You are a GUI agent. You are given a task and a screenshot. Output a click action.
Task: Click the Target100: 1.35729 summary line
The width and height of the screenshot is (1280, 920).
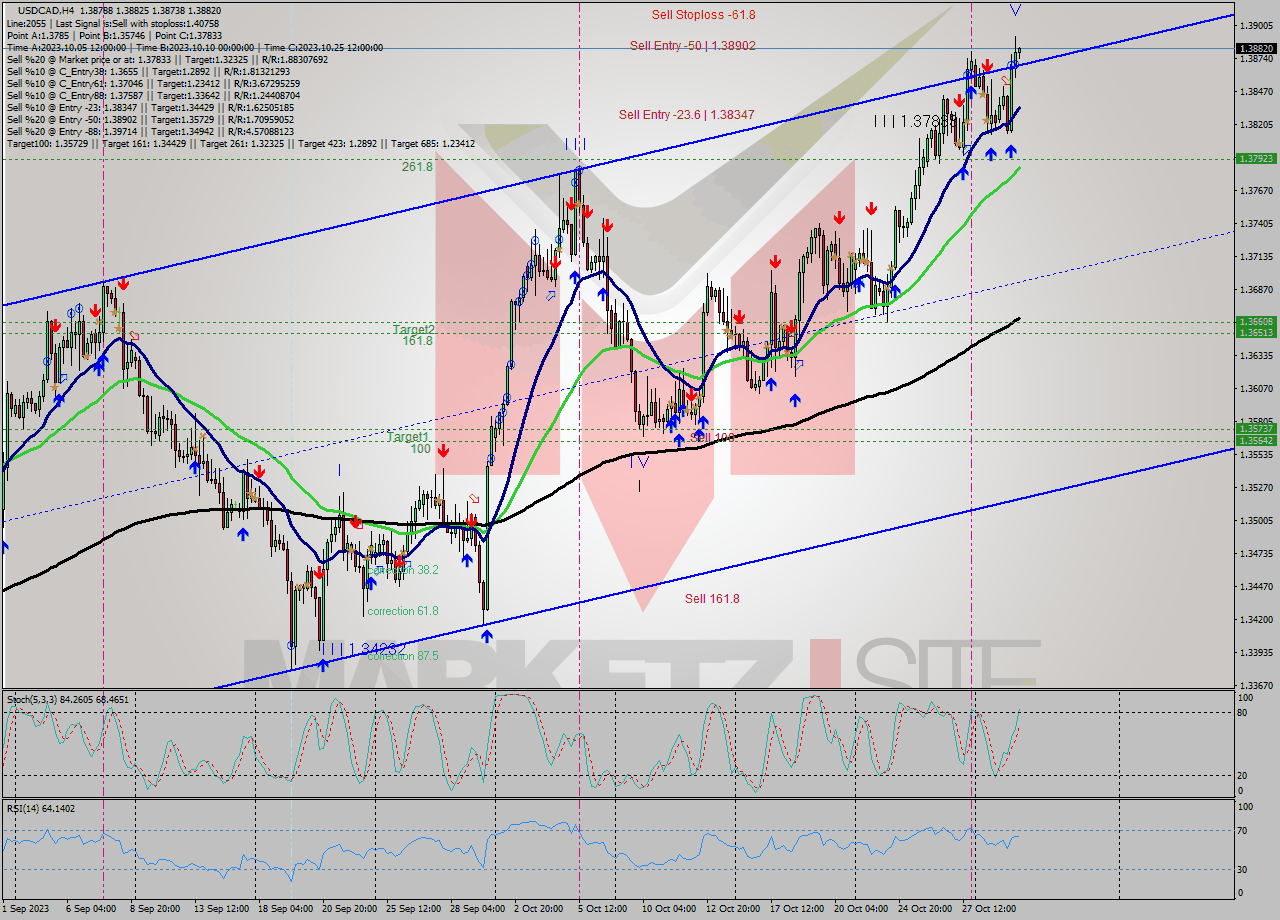(240, 143)
